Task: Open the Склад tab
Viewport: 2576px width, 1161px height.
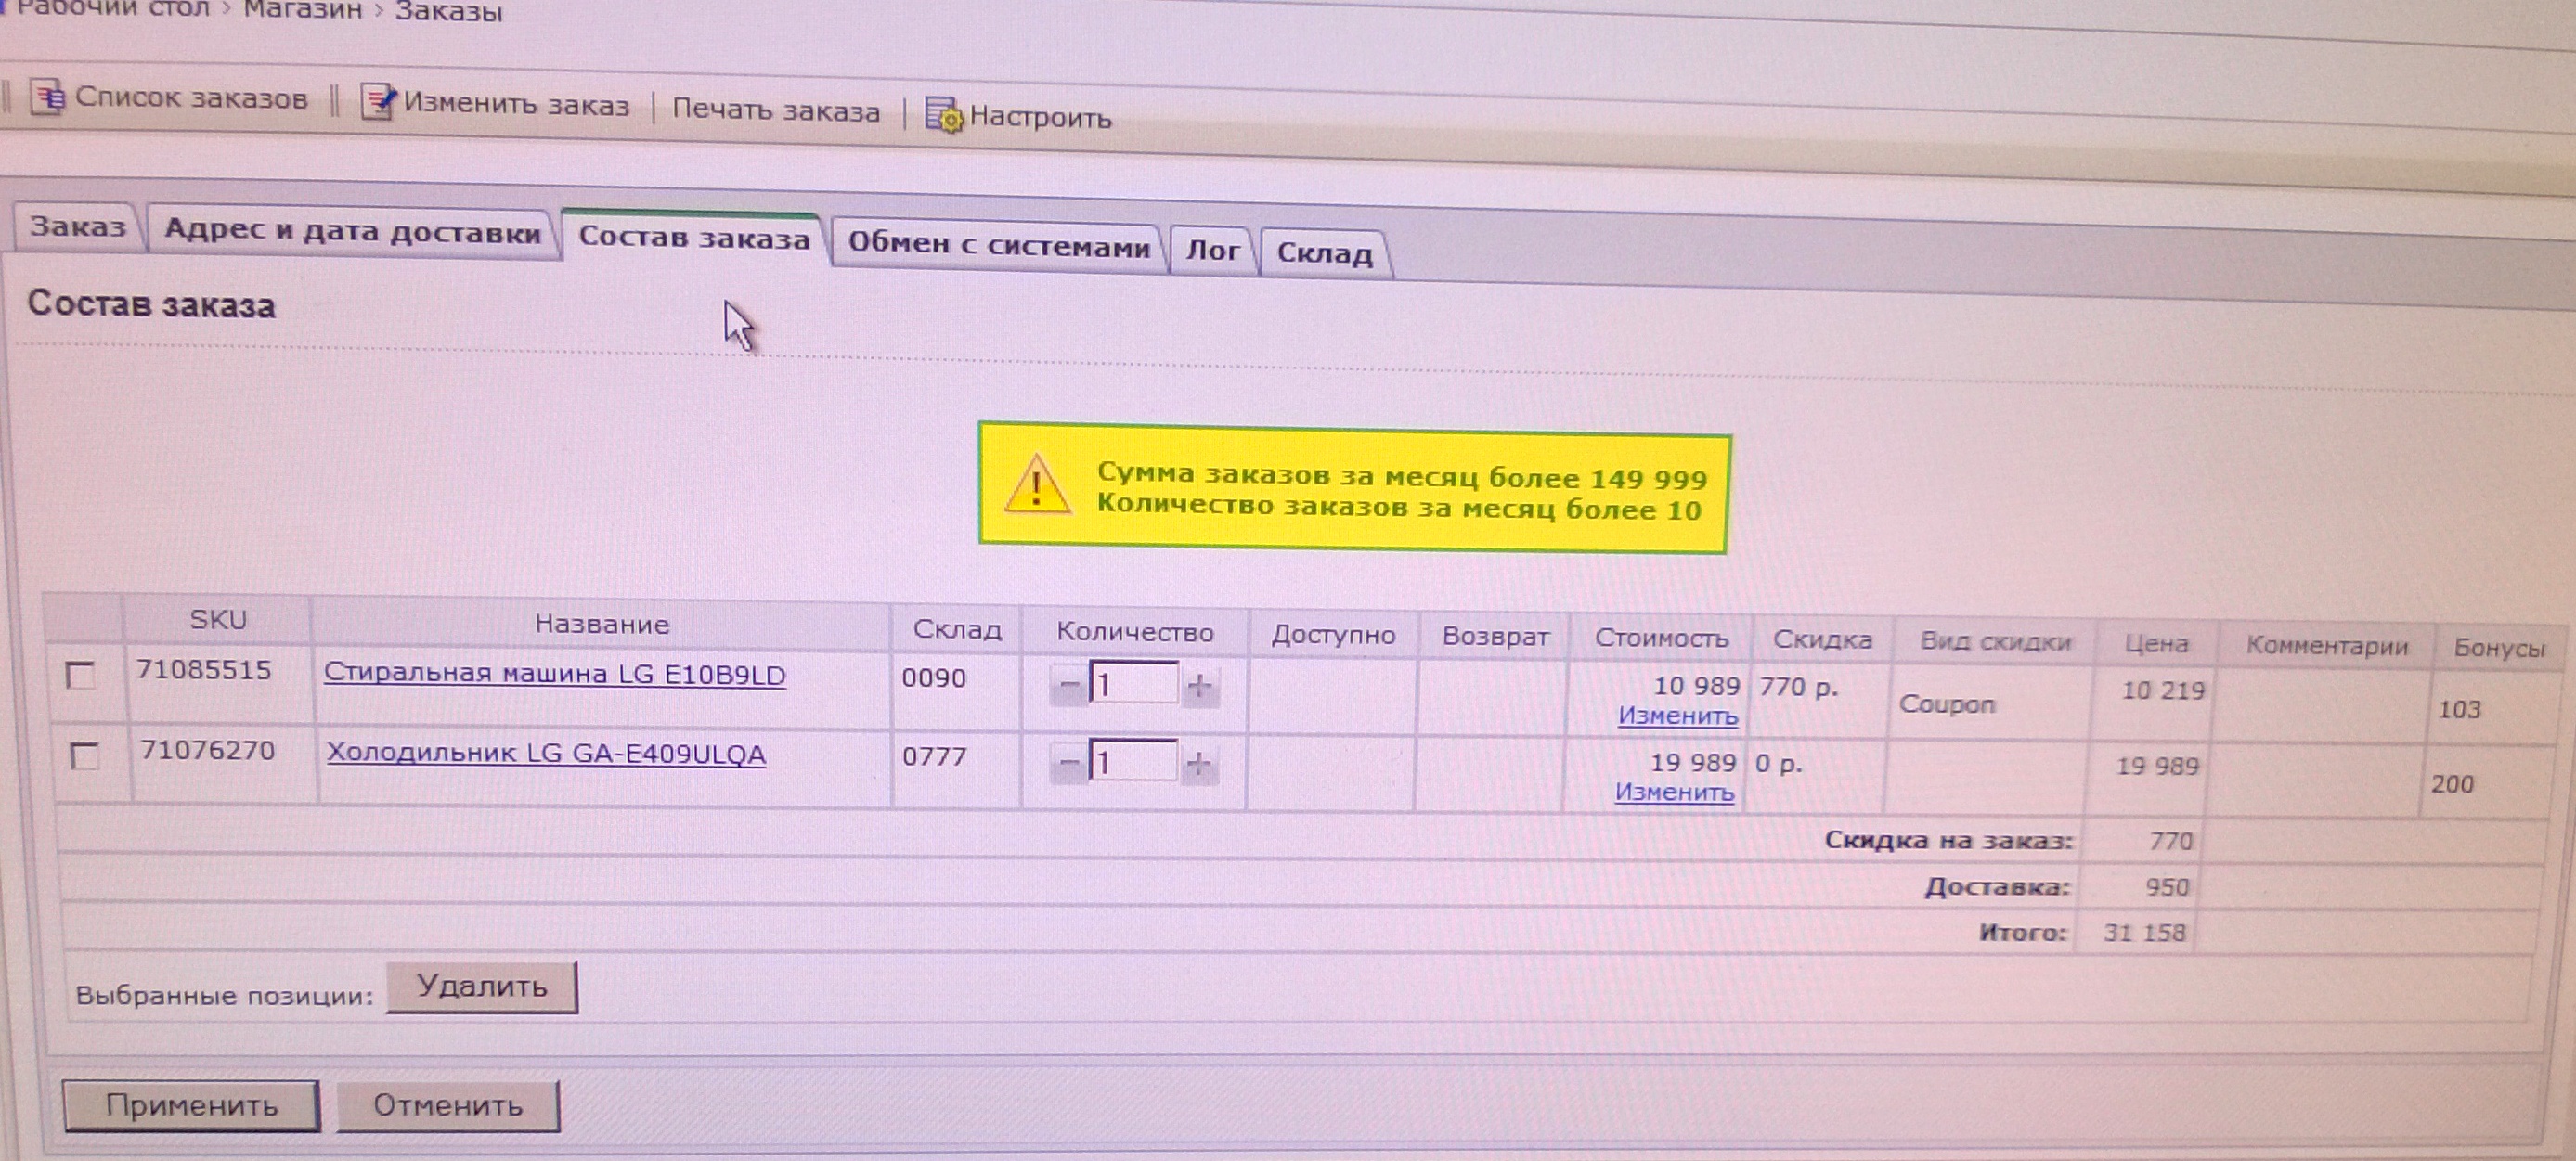Action: tap(1324, 253)
